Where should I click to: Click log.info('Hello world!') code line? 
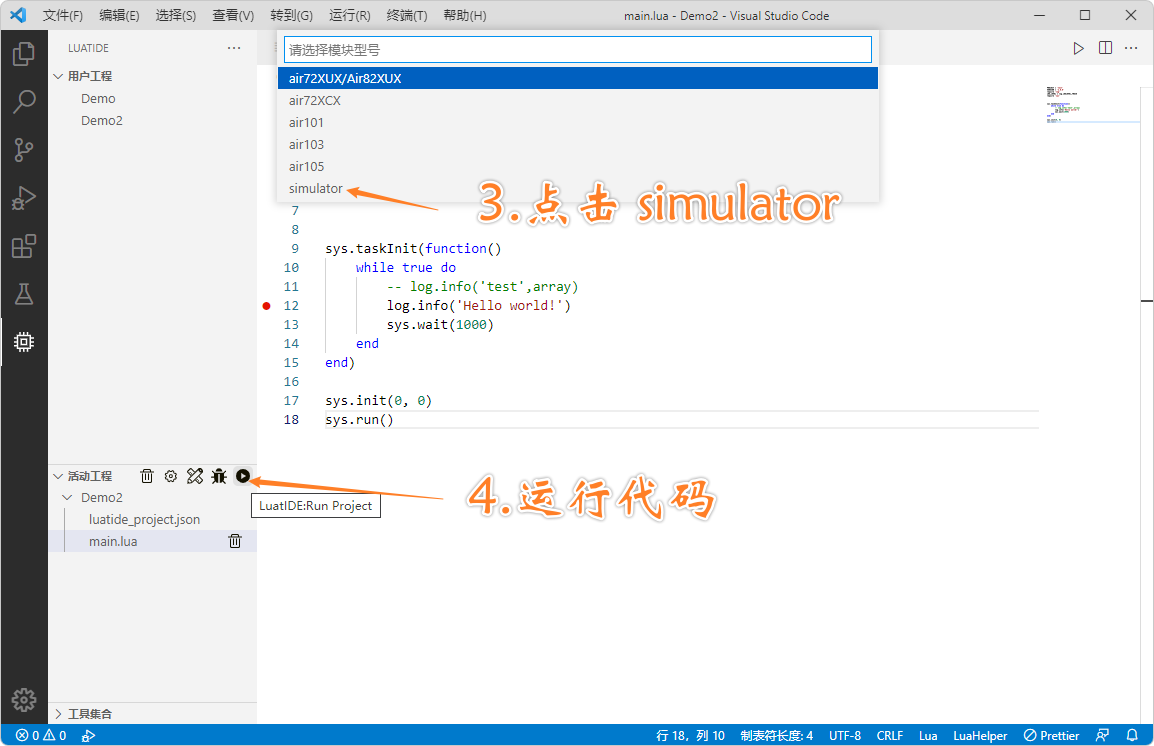click(x=478, y=305)
